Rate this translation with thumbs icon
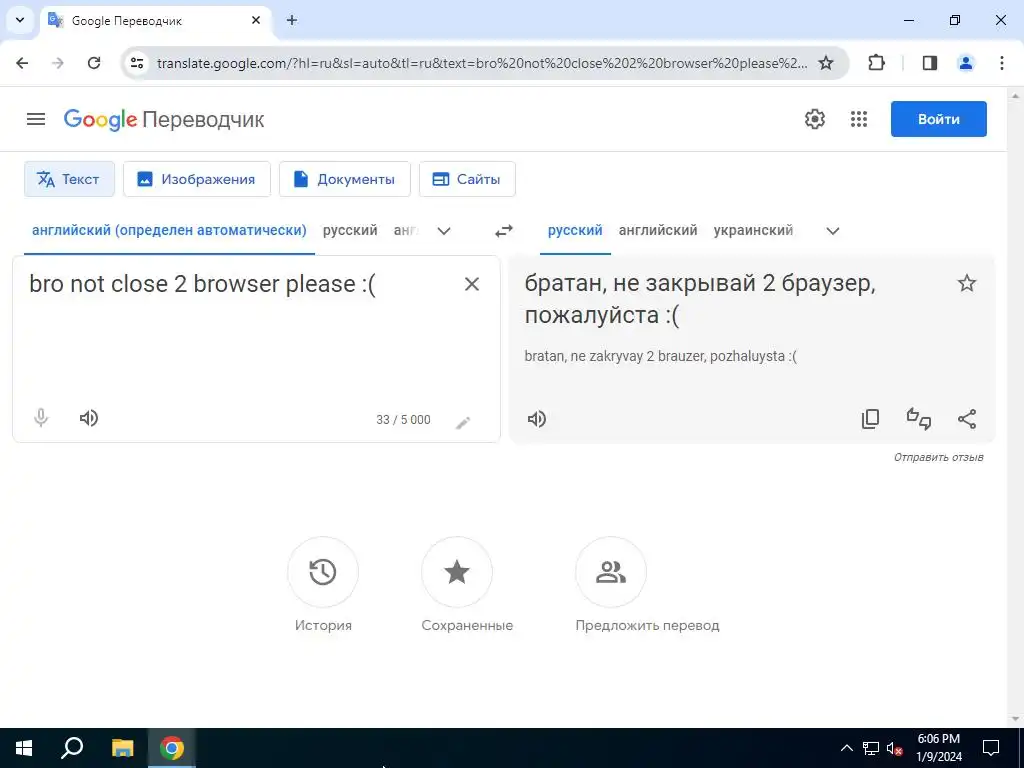Screen dimensions: 1024x768 [919, 419]
